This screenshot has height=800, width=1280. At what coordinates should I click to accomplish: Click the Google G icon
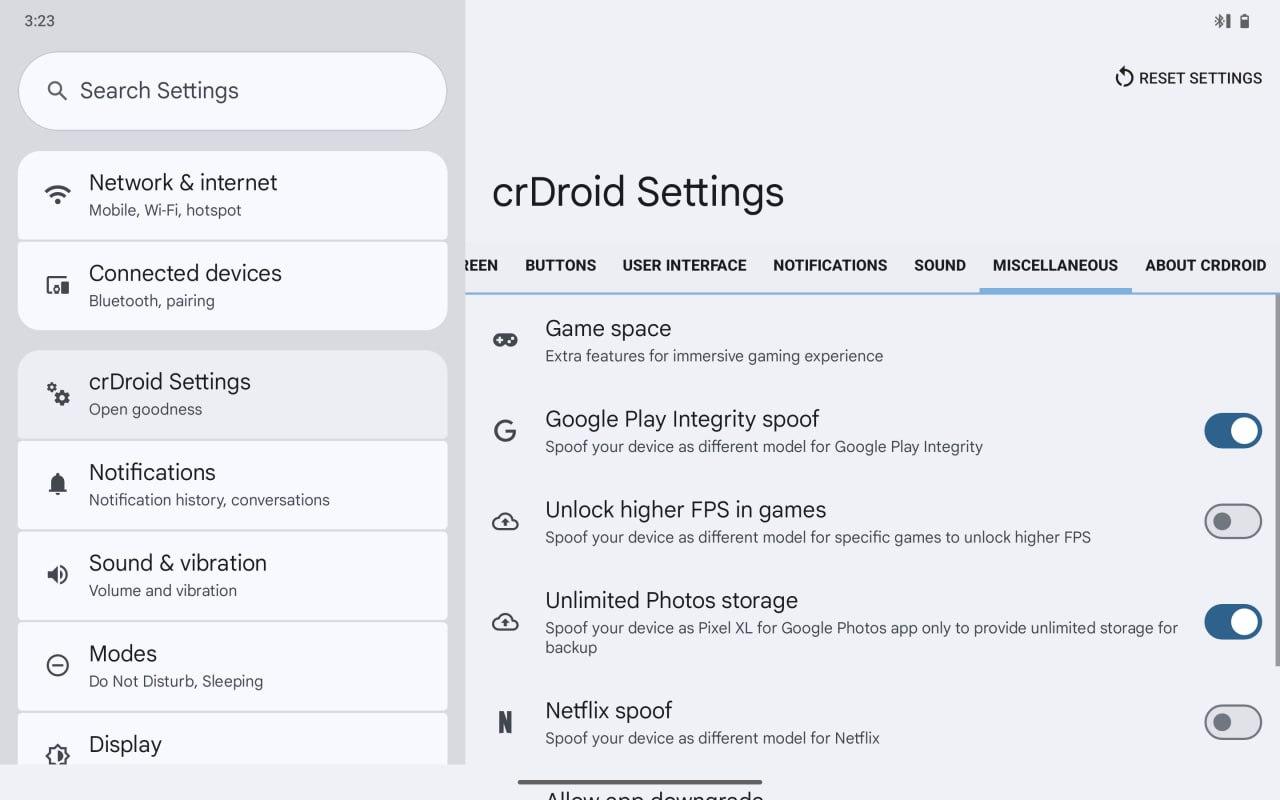(505, 431)
